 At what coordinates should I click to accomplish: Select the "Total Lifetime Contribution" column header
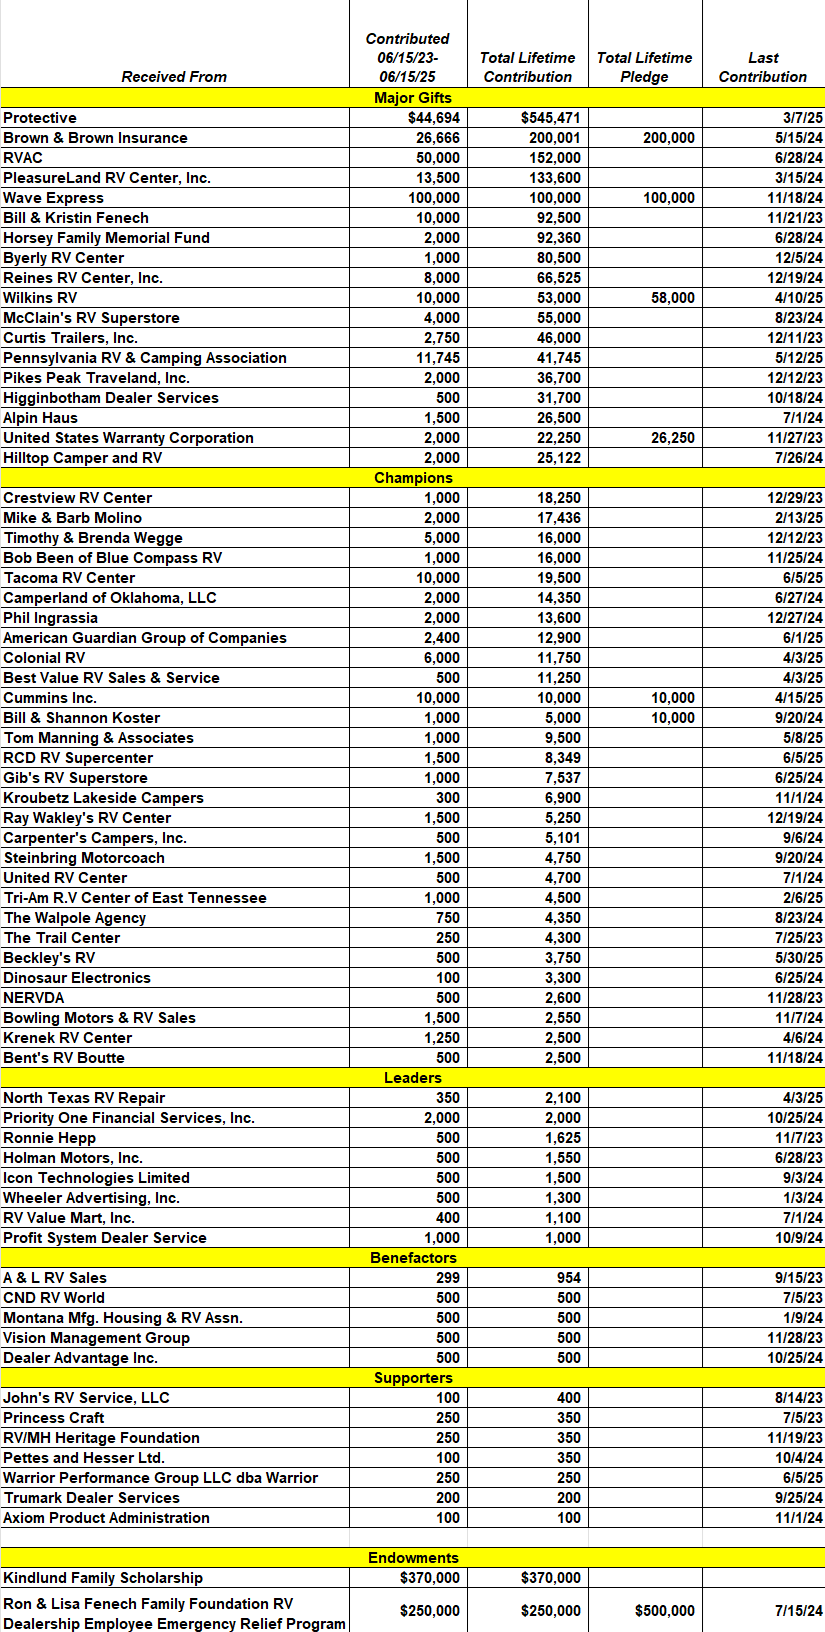tap(528, 67)
